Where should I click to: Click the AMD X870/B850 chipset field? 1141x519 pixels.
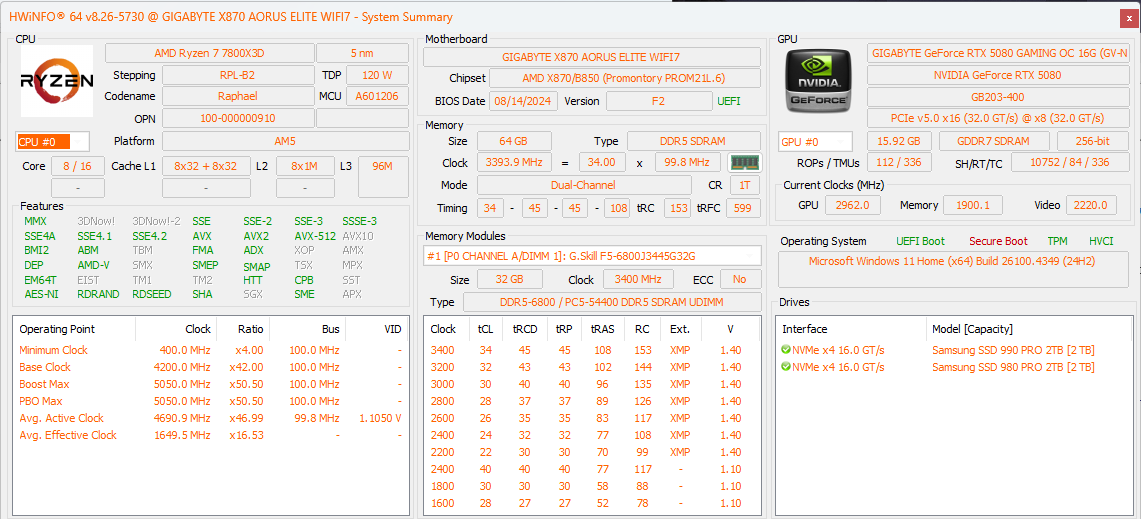(624, 78)
